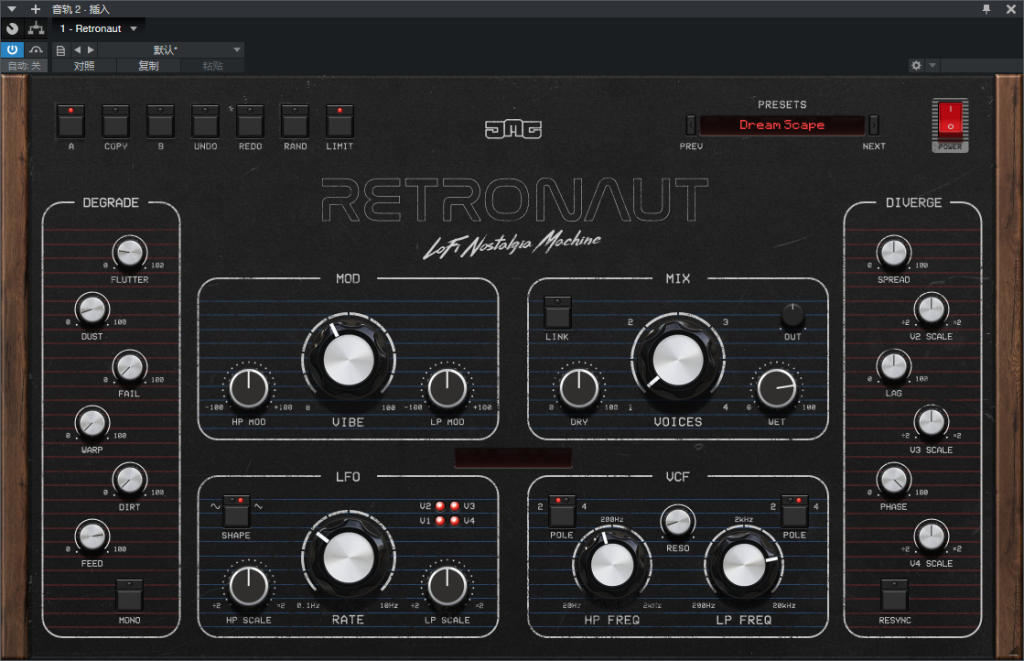Image resolution: width=1024 pixels, height=661 pixels.
Task: Toggle the HP POLE switch
Action: click(562, 511)
